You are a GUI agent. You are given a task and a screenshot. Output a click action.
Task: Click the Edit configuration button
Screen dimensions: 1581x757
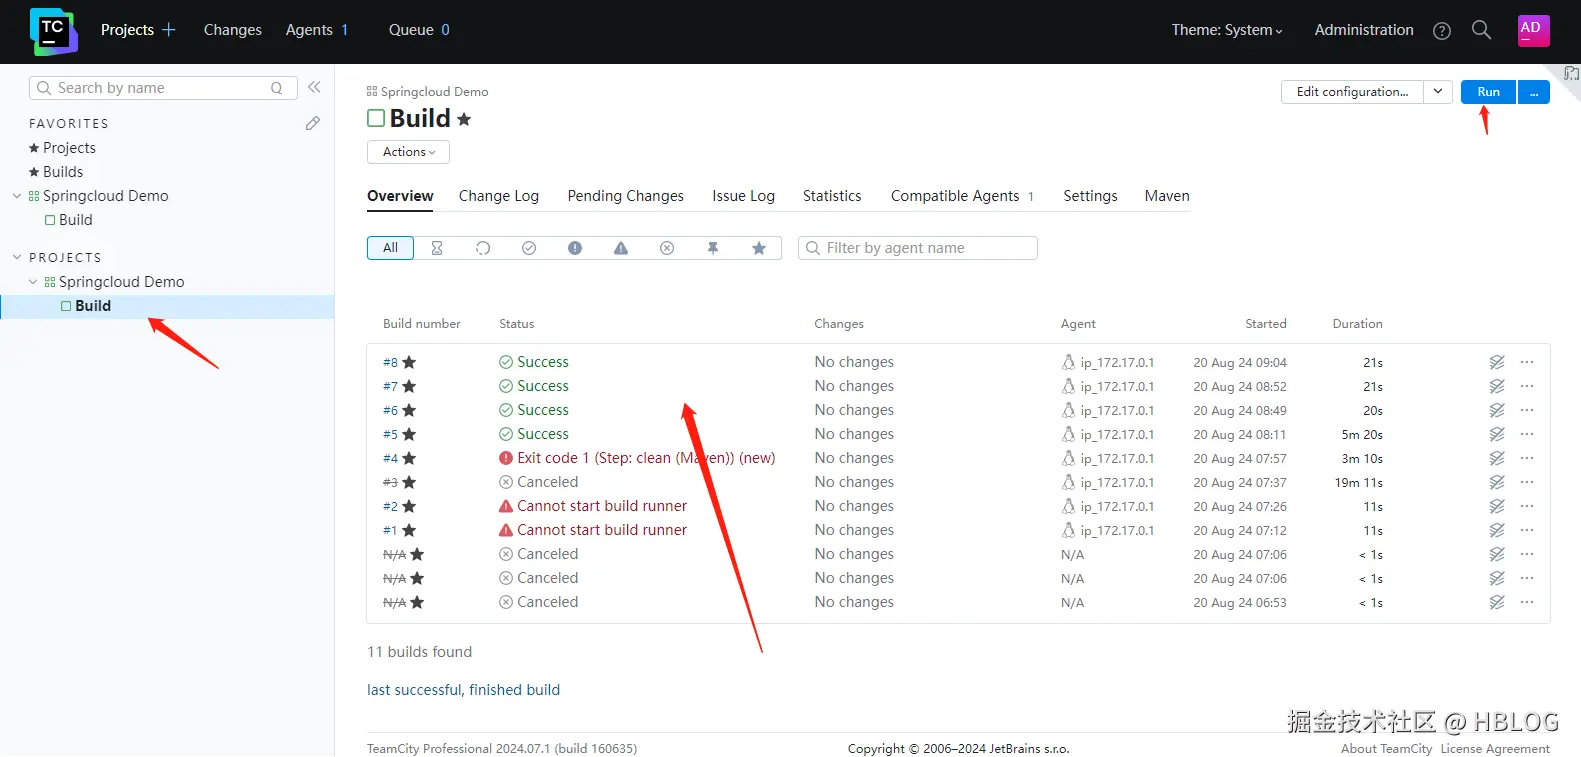1352,91
